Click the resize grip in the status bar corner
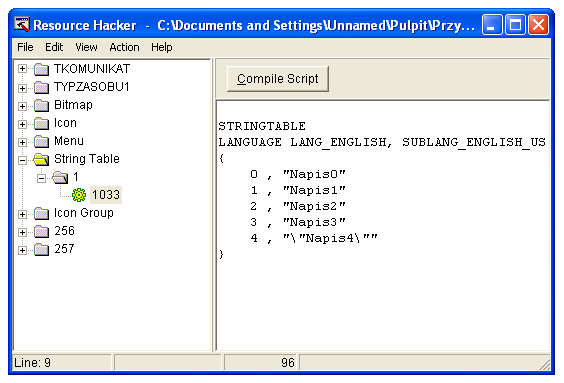Viewport: 564px width, 383px height. coord(544,364)
